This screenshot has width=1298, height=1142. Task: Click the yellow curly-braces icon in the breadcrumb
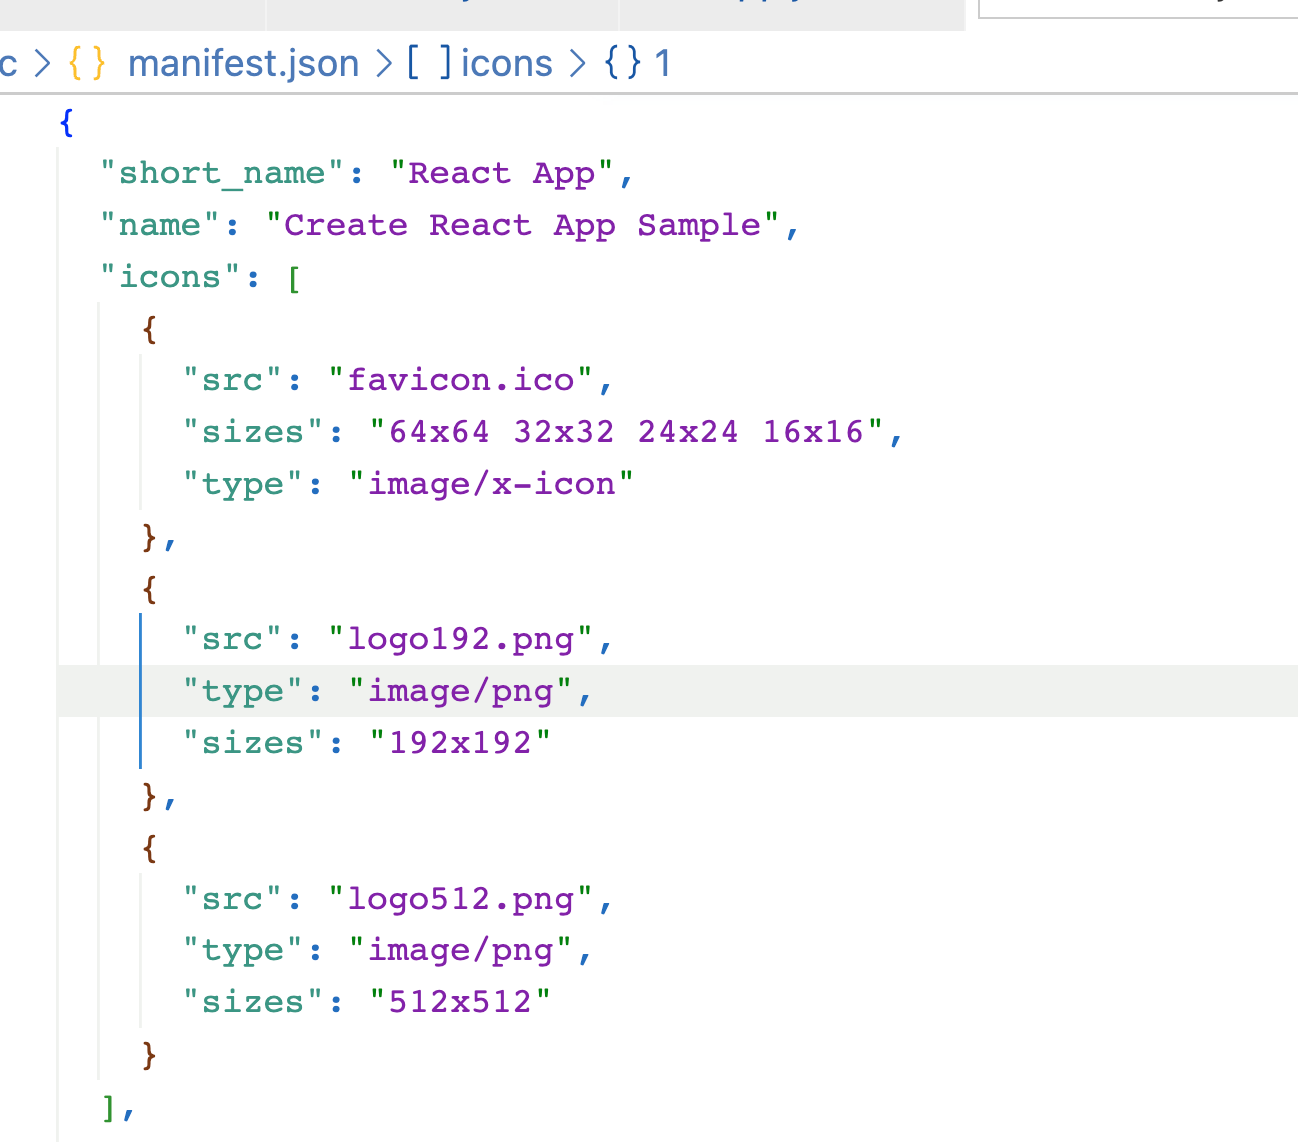[x=85, y=63]
